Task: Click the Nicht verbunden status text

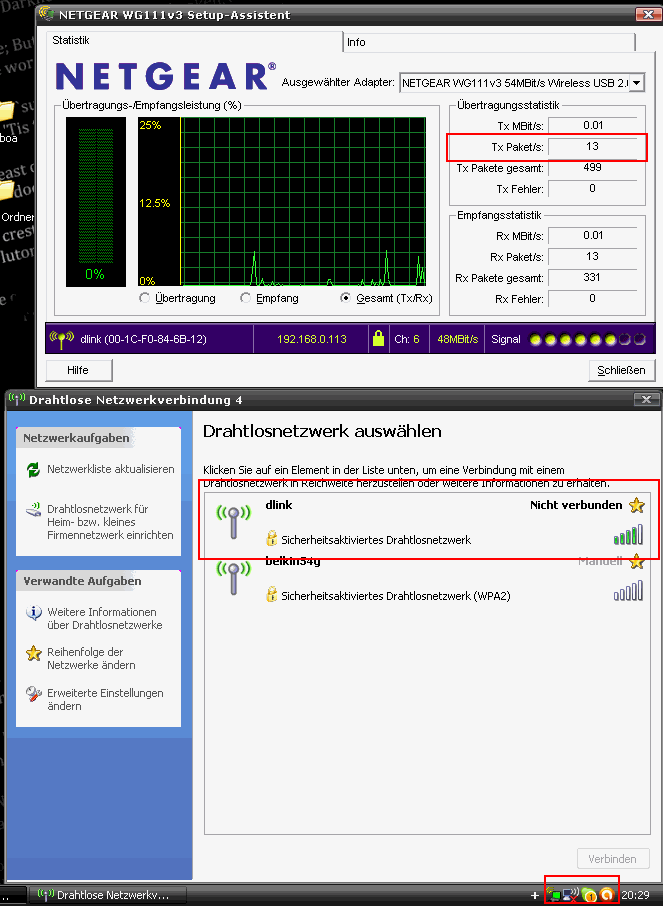Action: click(x=576, y=505)
